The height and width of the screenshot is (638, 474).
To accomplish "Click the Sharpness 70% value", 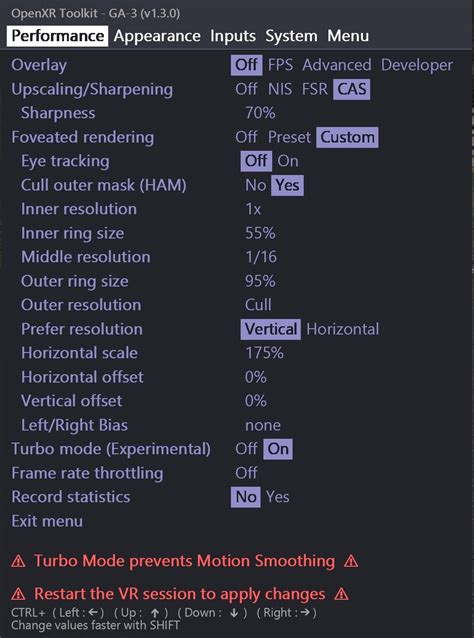I will click(260, 113).
